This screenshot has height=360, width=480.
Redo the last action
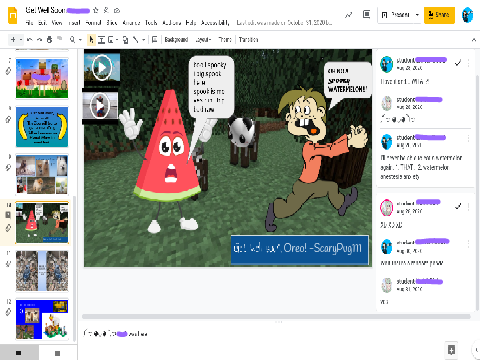tap(39, 40)
